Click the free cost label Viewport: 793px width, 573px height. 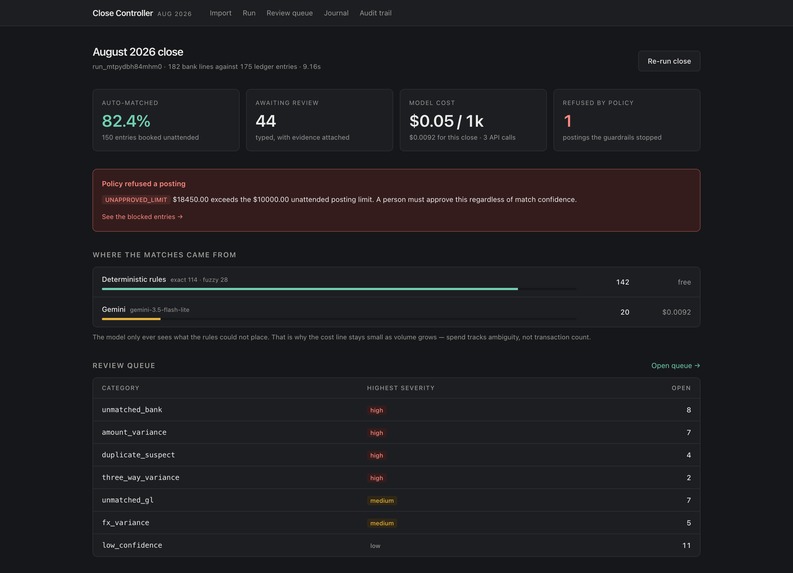684,282
